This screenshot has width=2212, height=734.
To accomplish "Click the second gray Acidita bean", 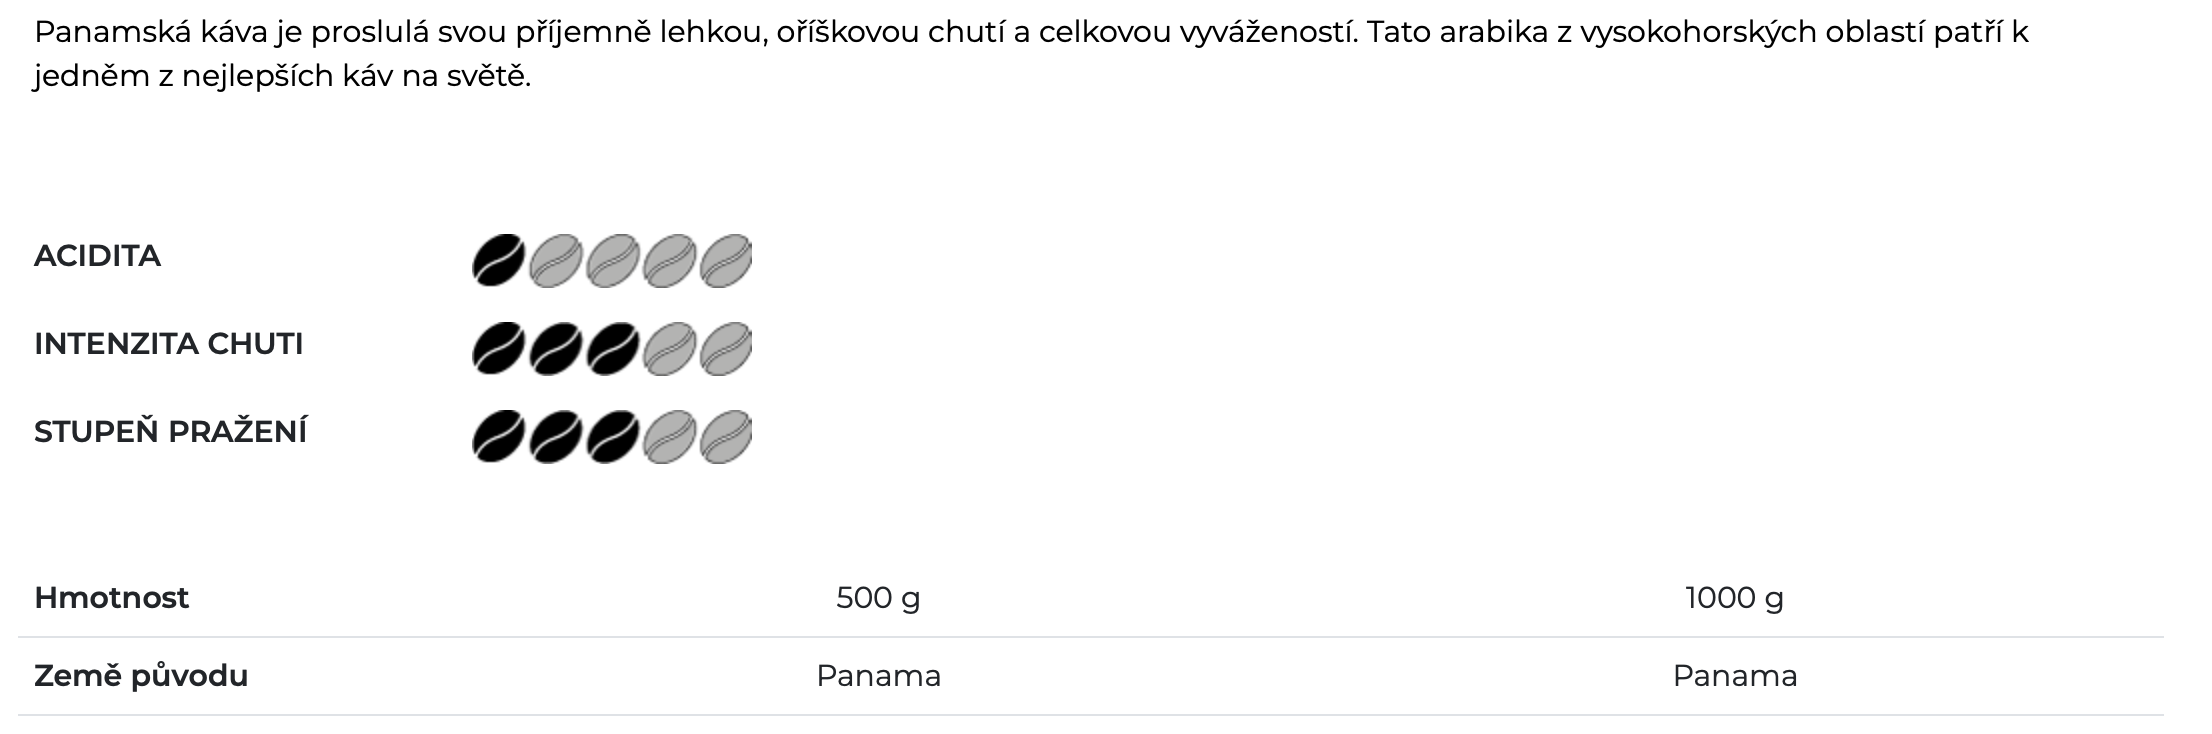I will (x=555, y=260).
